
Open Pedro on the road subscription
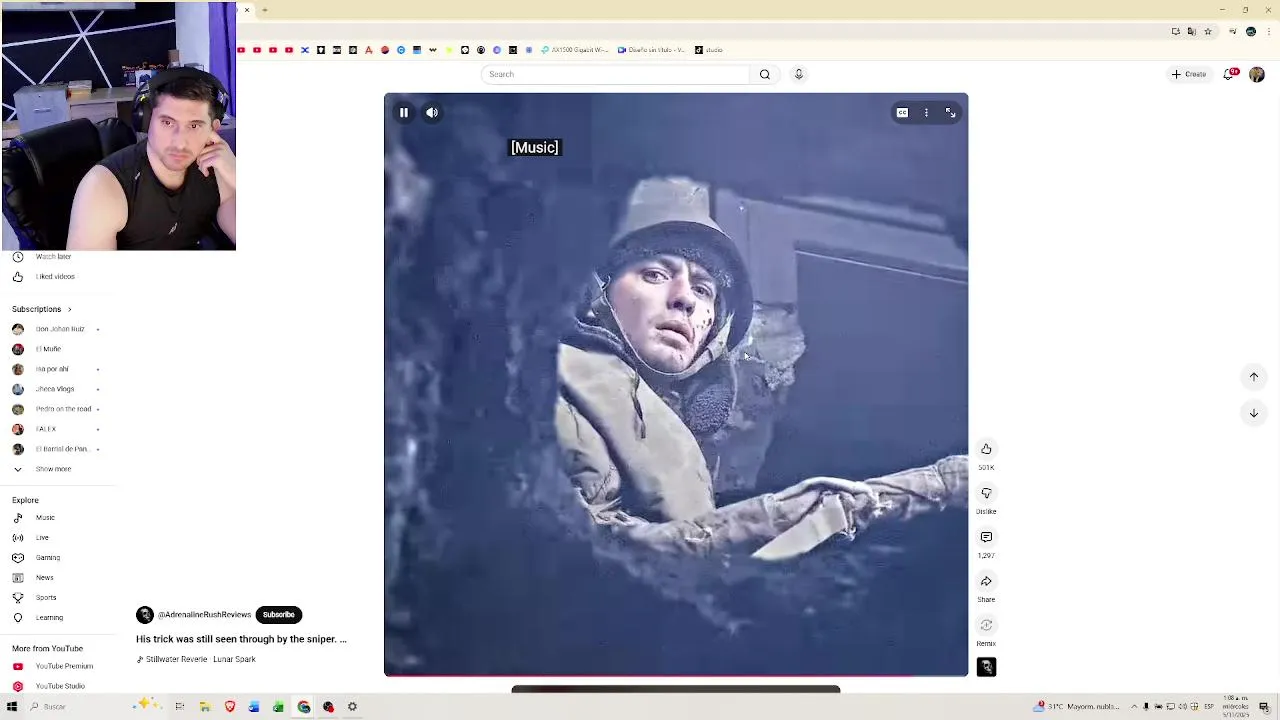(63, 409)
